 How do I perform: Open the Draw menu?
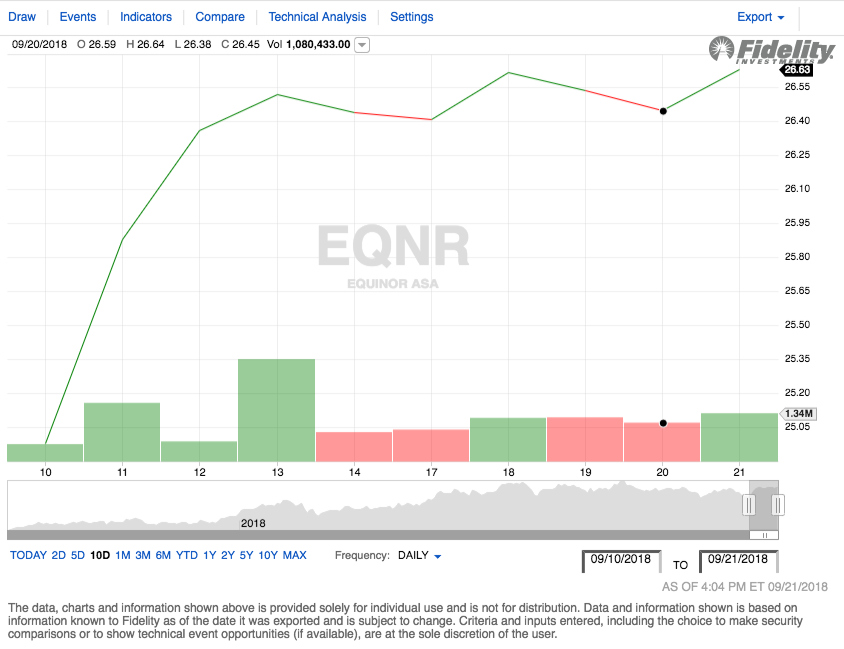(x=22, y=17)
